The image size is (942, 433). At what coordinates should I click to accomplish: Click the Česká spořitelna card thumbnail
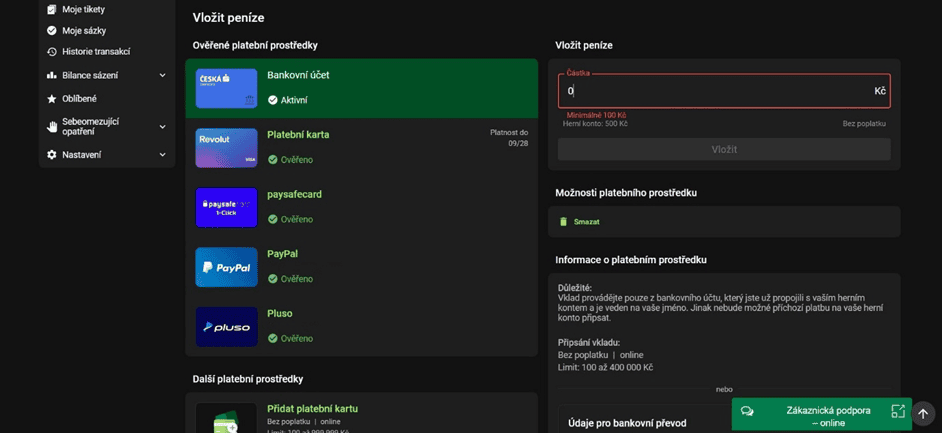(x=226, y=88)
